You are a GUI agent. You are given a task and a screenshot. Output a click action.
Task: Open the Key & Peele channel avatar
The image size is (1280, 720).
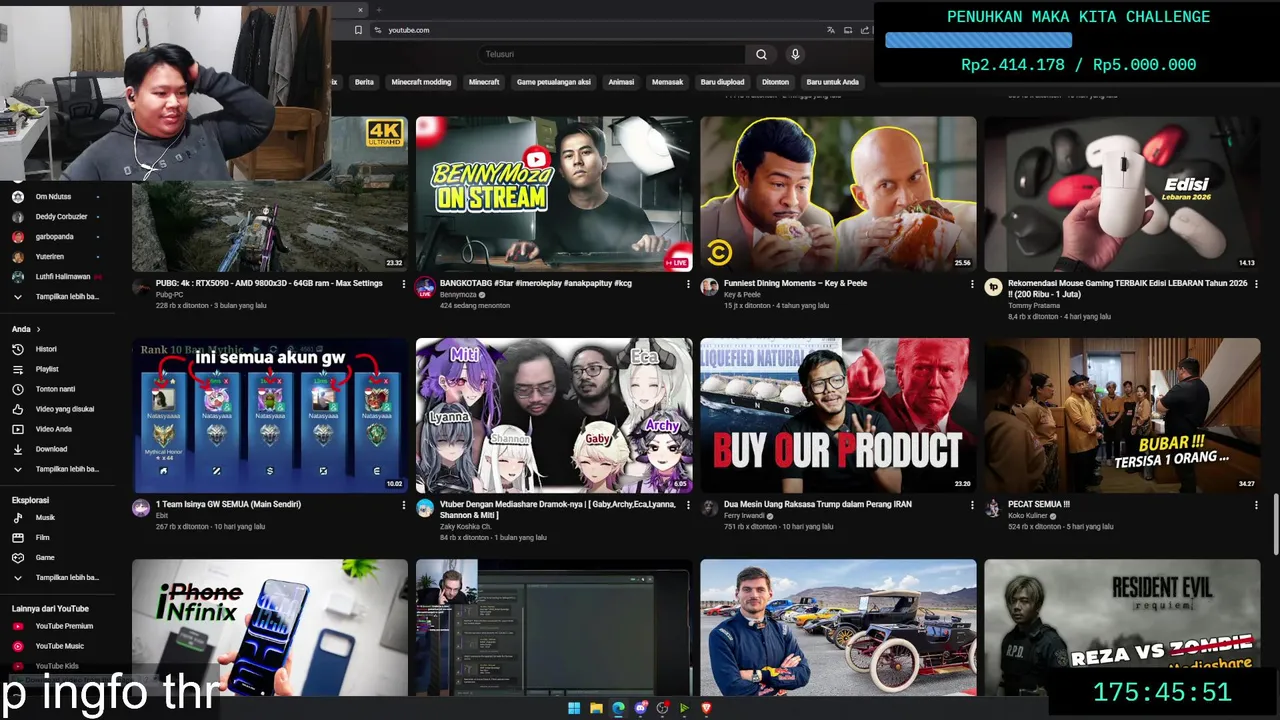point(709,287)
